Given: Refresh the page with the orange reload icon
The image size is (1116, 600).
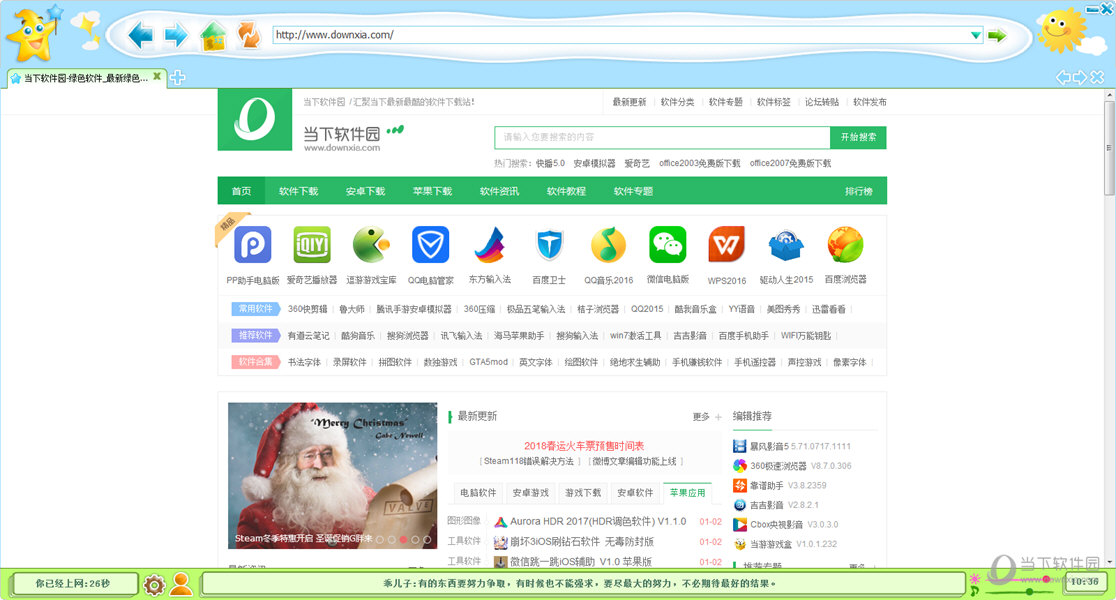Looking at the screenshot, I should [247, 37].
